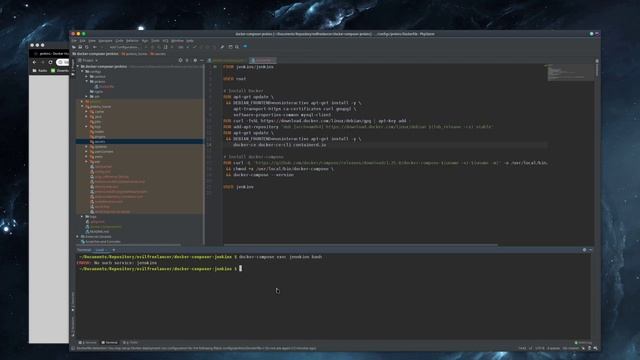Click the Radio bookmark in browser window
The width and height of the screenshot is (640, 360).
pos(40,71)
